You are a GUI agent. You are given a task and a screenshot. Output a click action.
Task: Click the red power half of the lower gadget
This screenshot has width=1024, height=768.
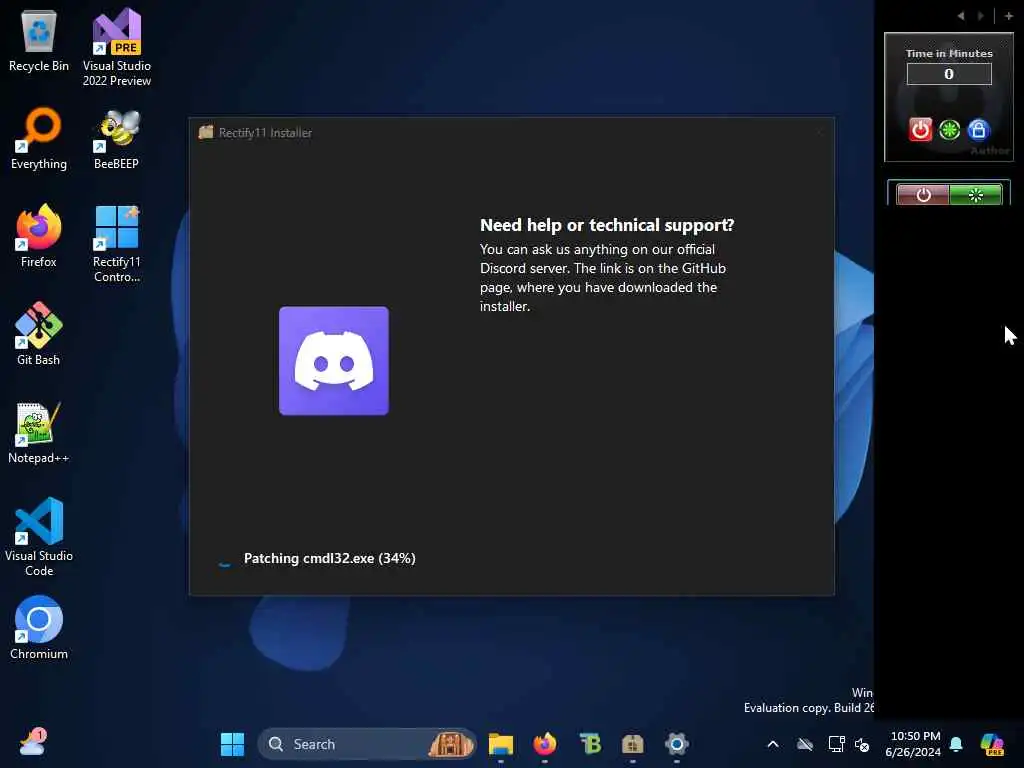click(923, 195)
